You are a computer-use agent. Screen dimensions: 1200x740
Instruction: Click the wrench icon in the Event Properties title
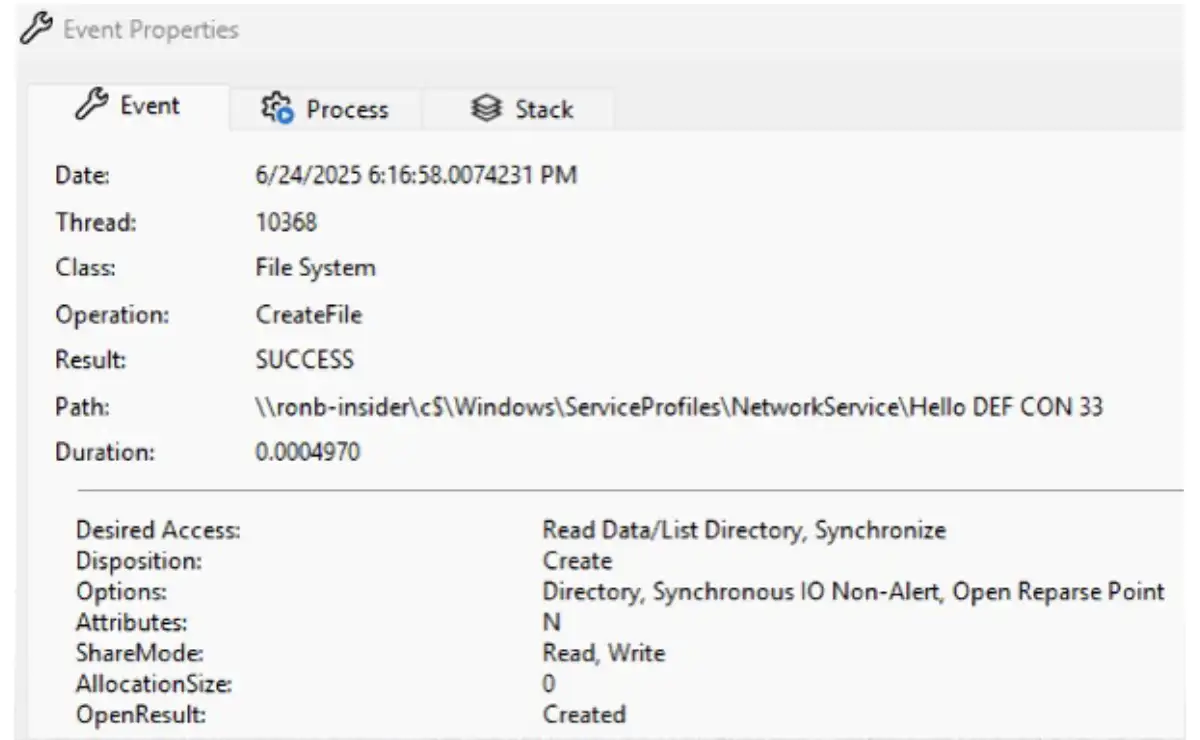(x=37, y=30)
